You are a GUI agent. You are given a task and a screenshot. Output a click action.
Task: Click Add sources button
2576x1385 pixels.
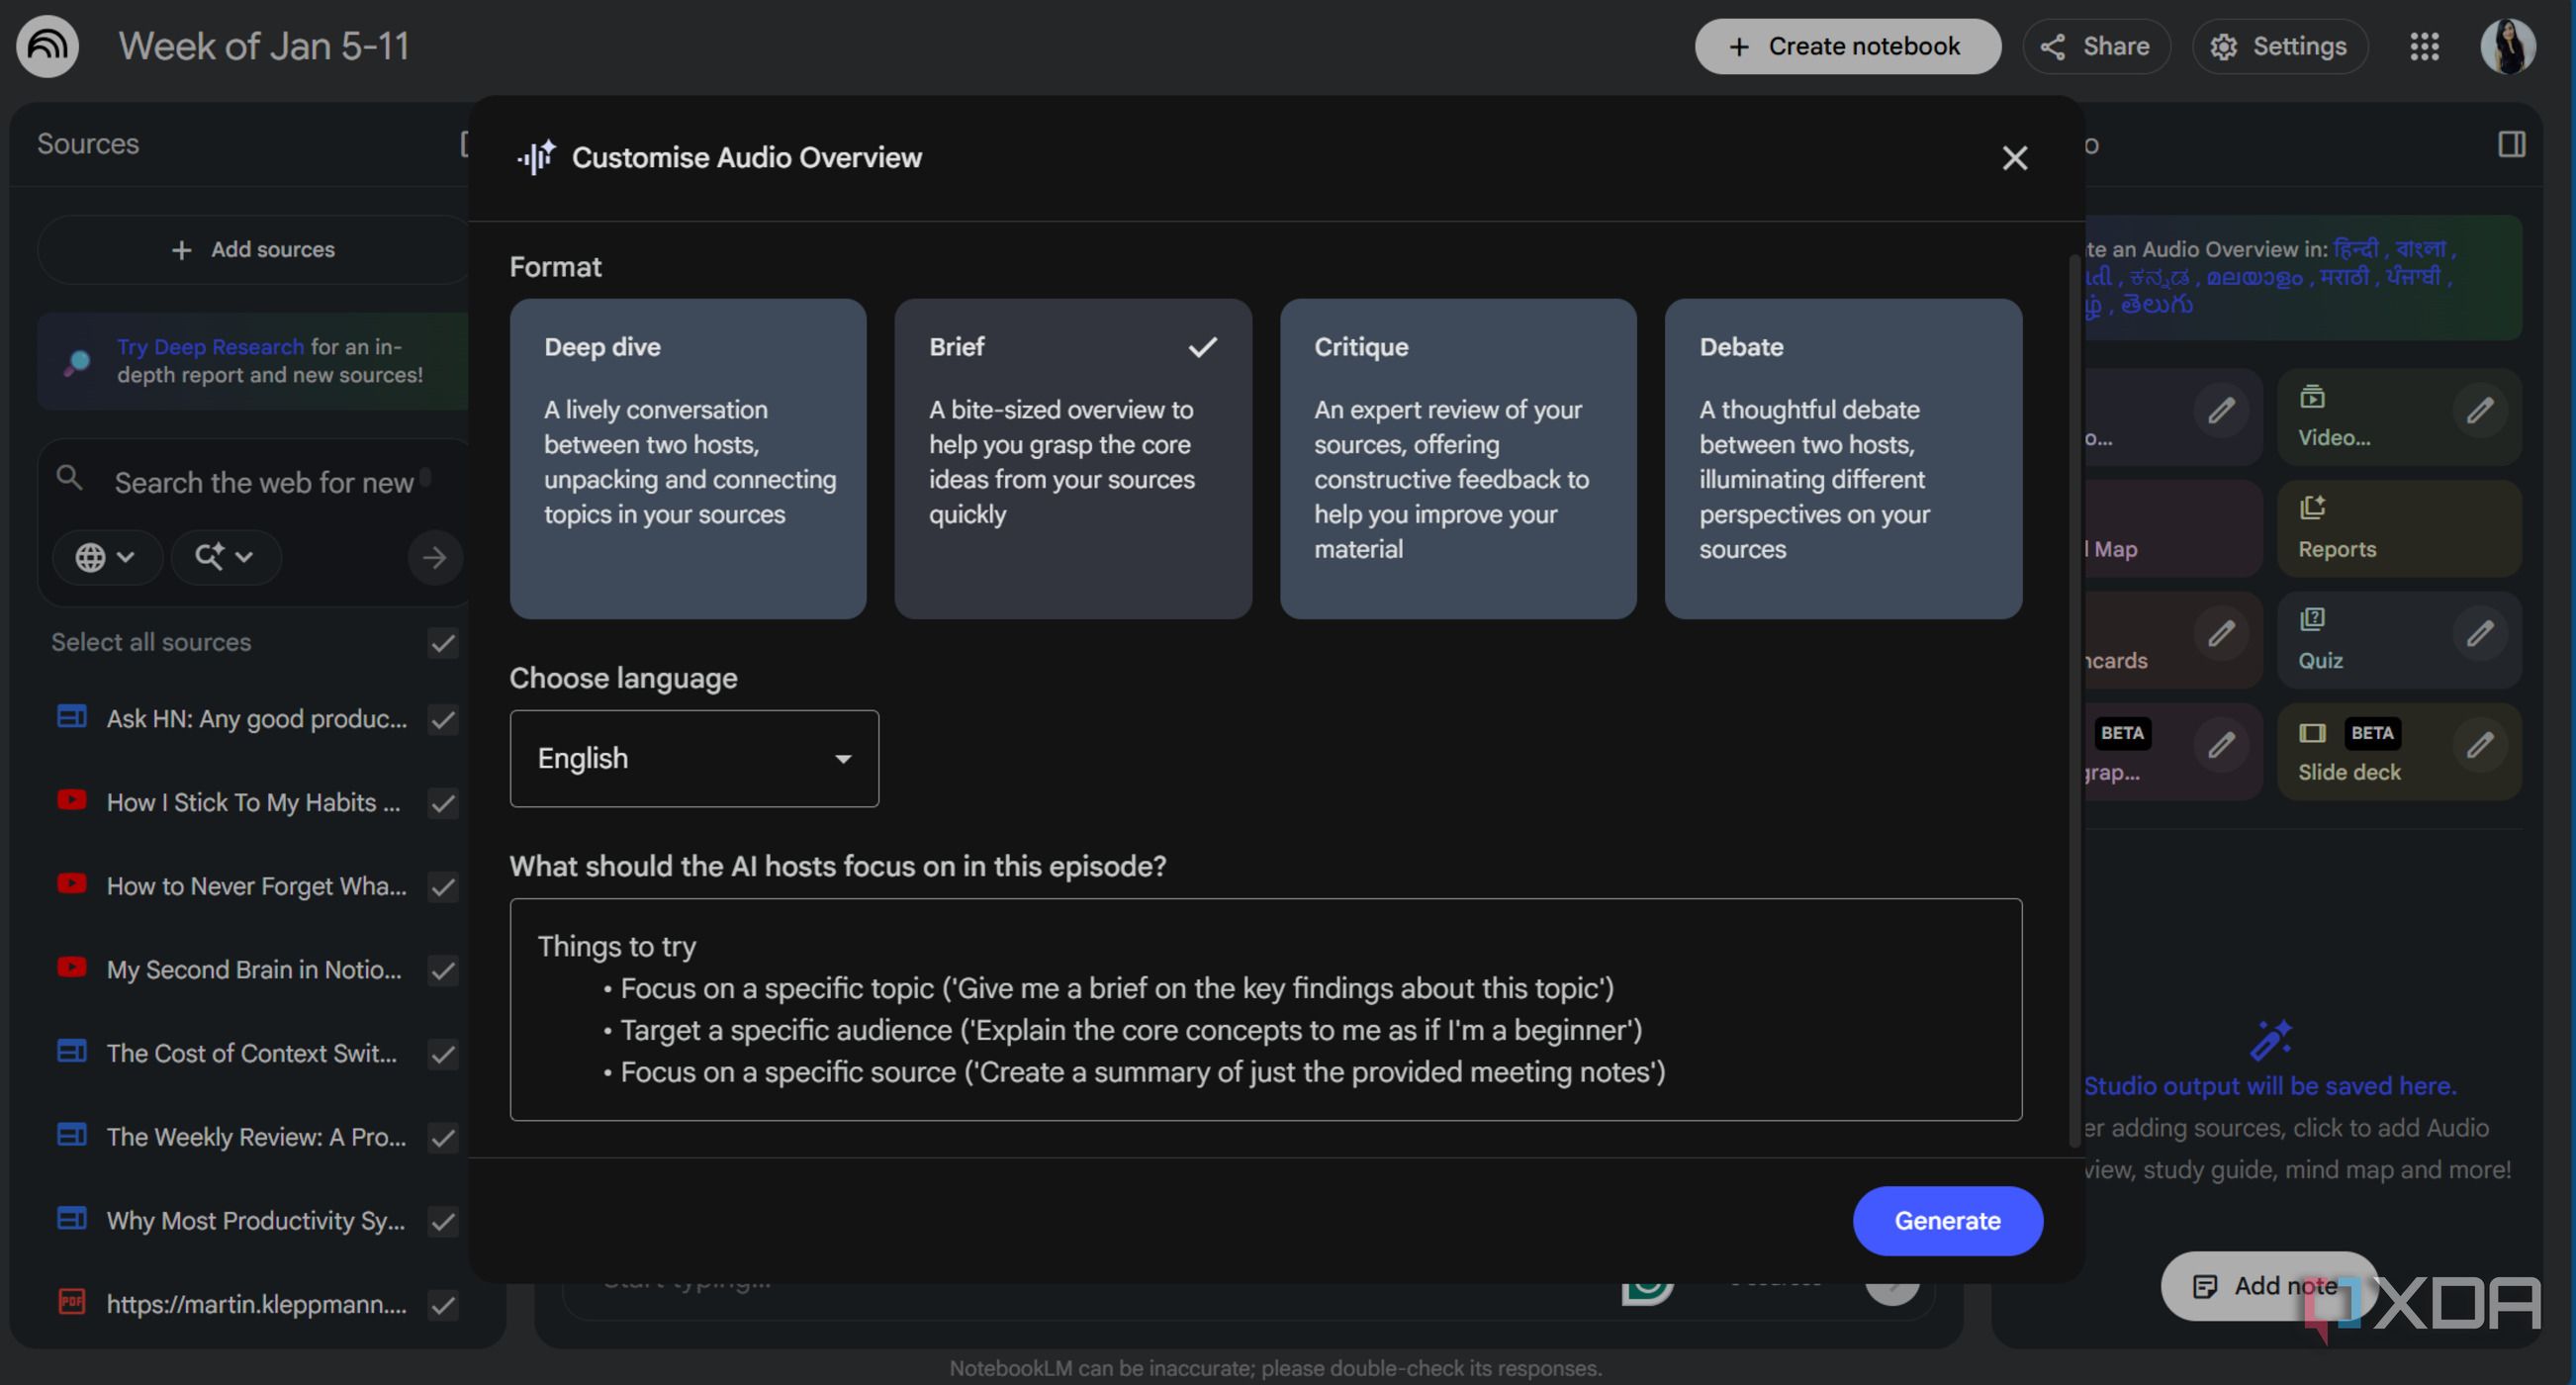point(253,250)
